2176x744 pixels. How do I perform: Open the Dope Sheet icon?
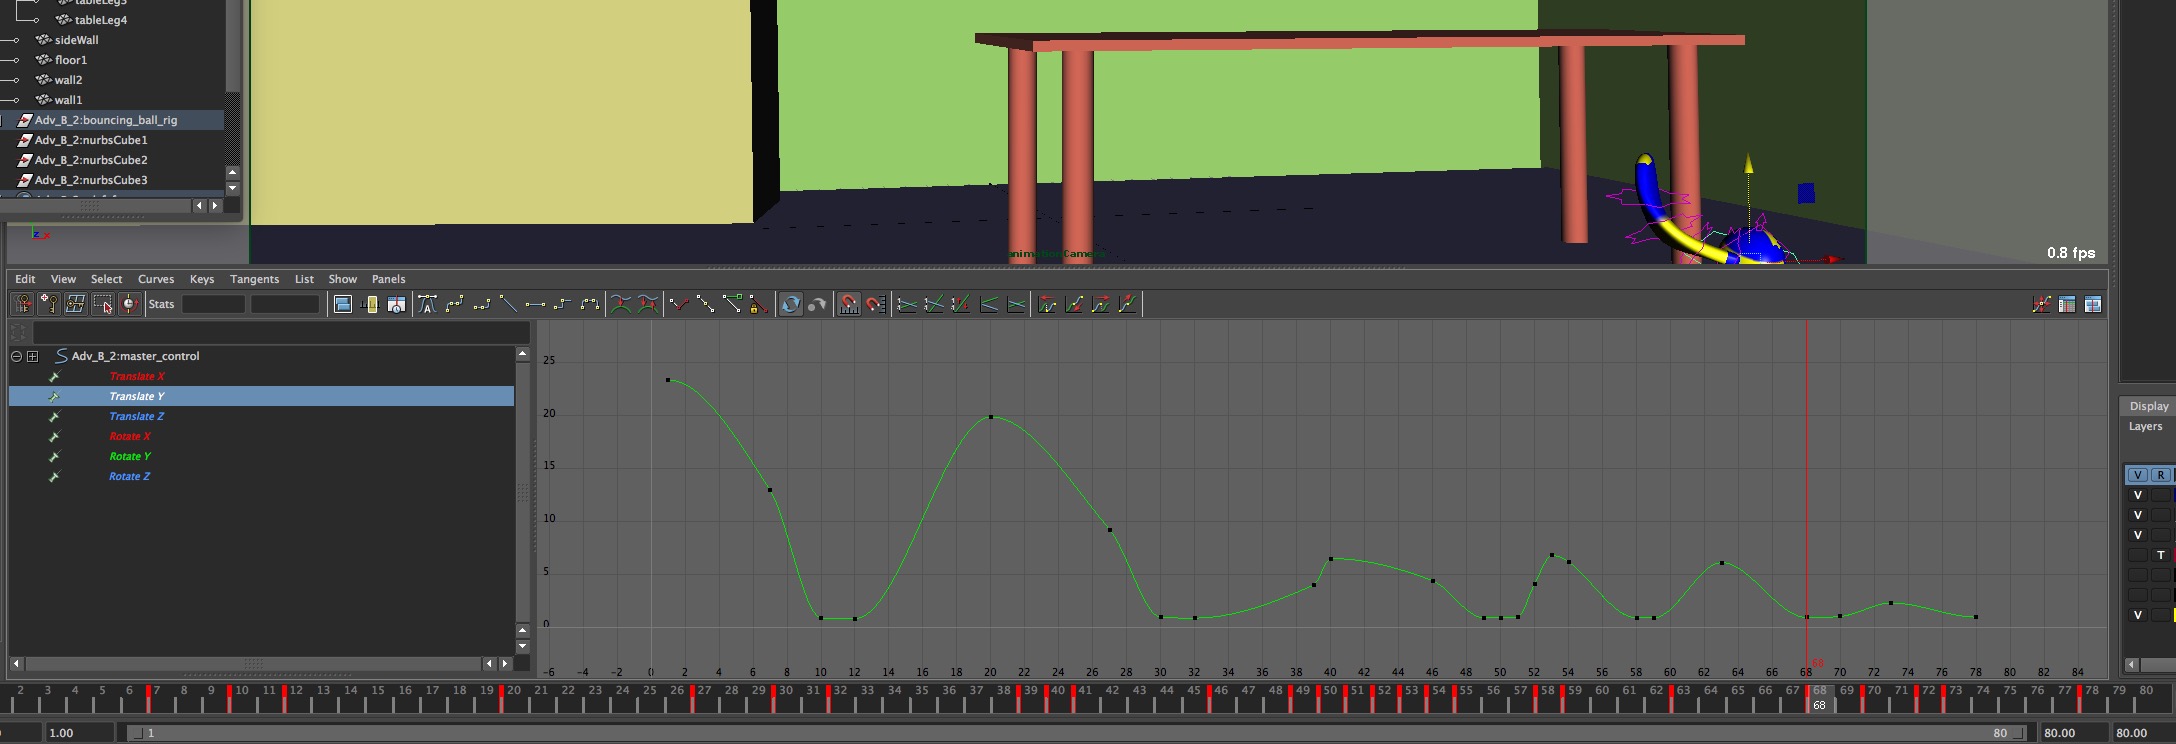2067,304
